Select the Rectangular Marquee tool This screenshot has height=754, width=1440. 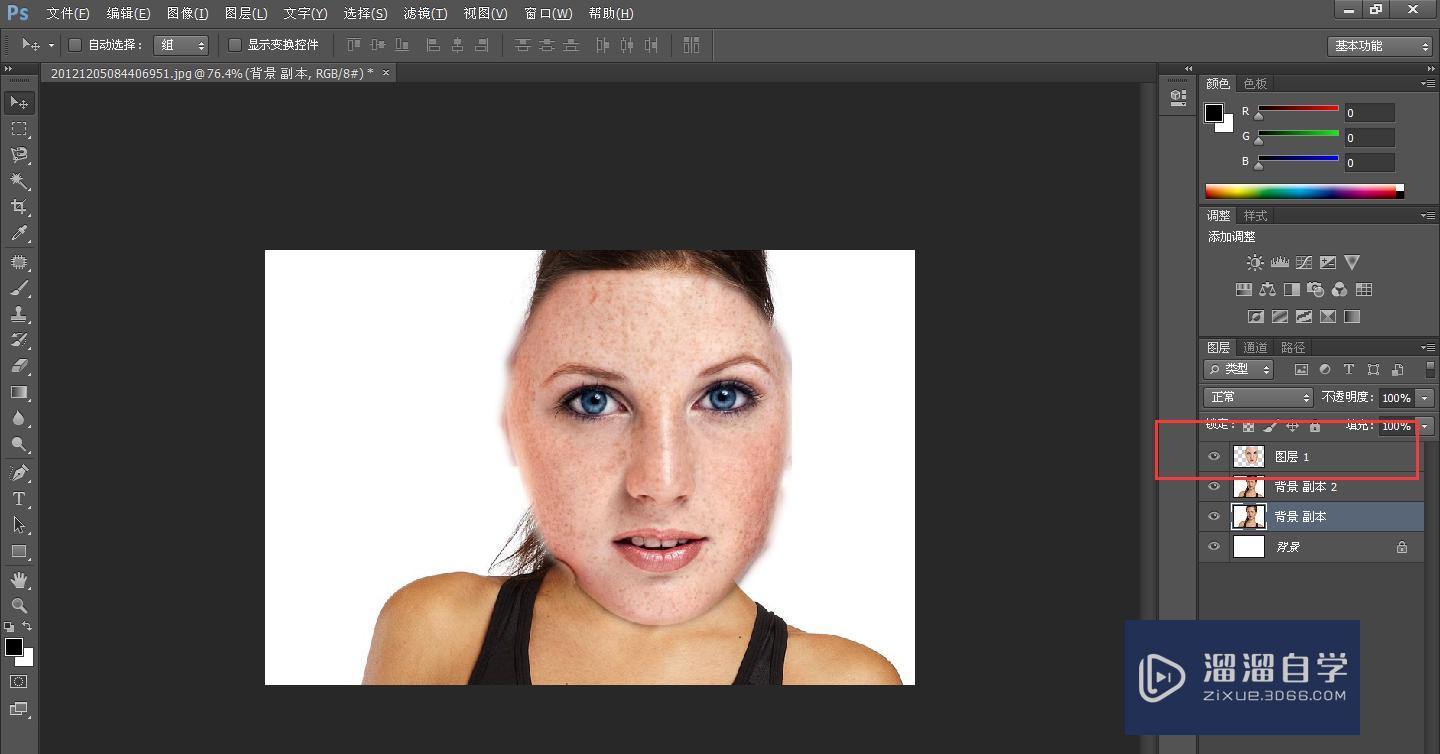coord(19,129)
